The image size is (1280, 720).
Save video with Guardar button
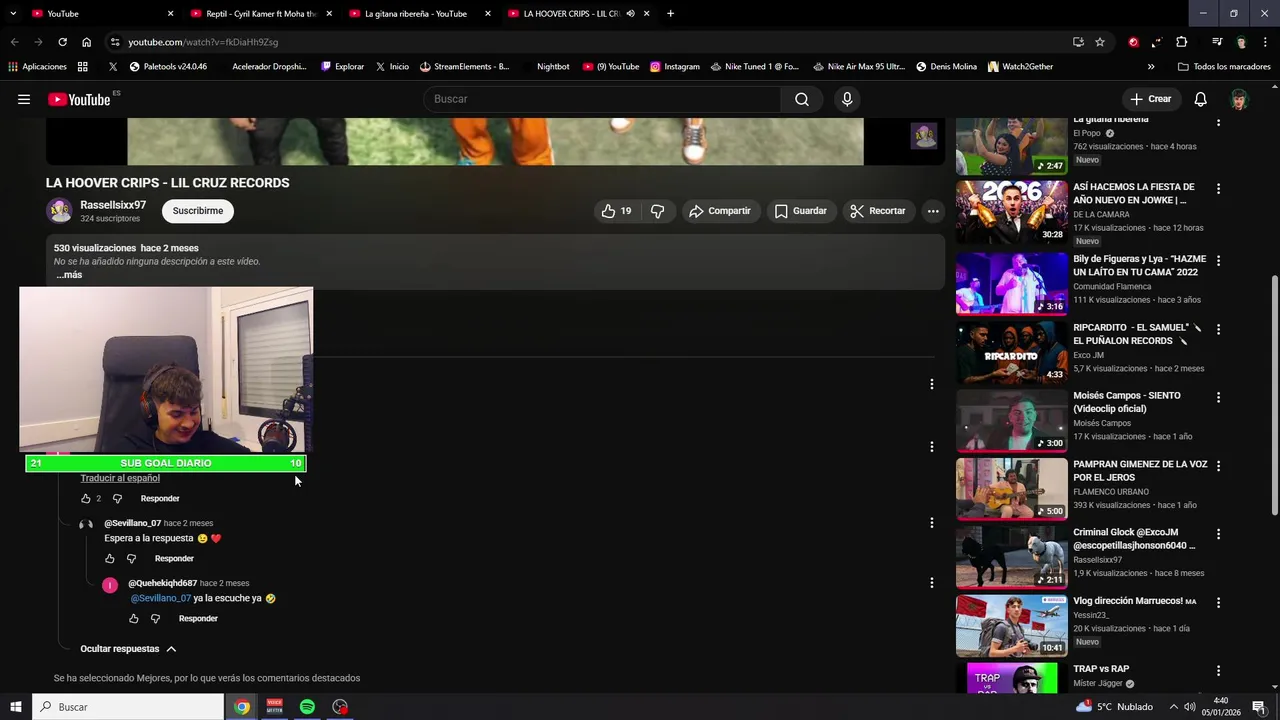(801, 211)
